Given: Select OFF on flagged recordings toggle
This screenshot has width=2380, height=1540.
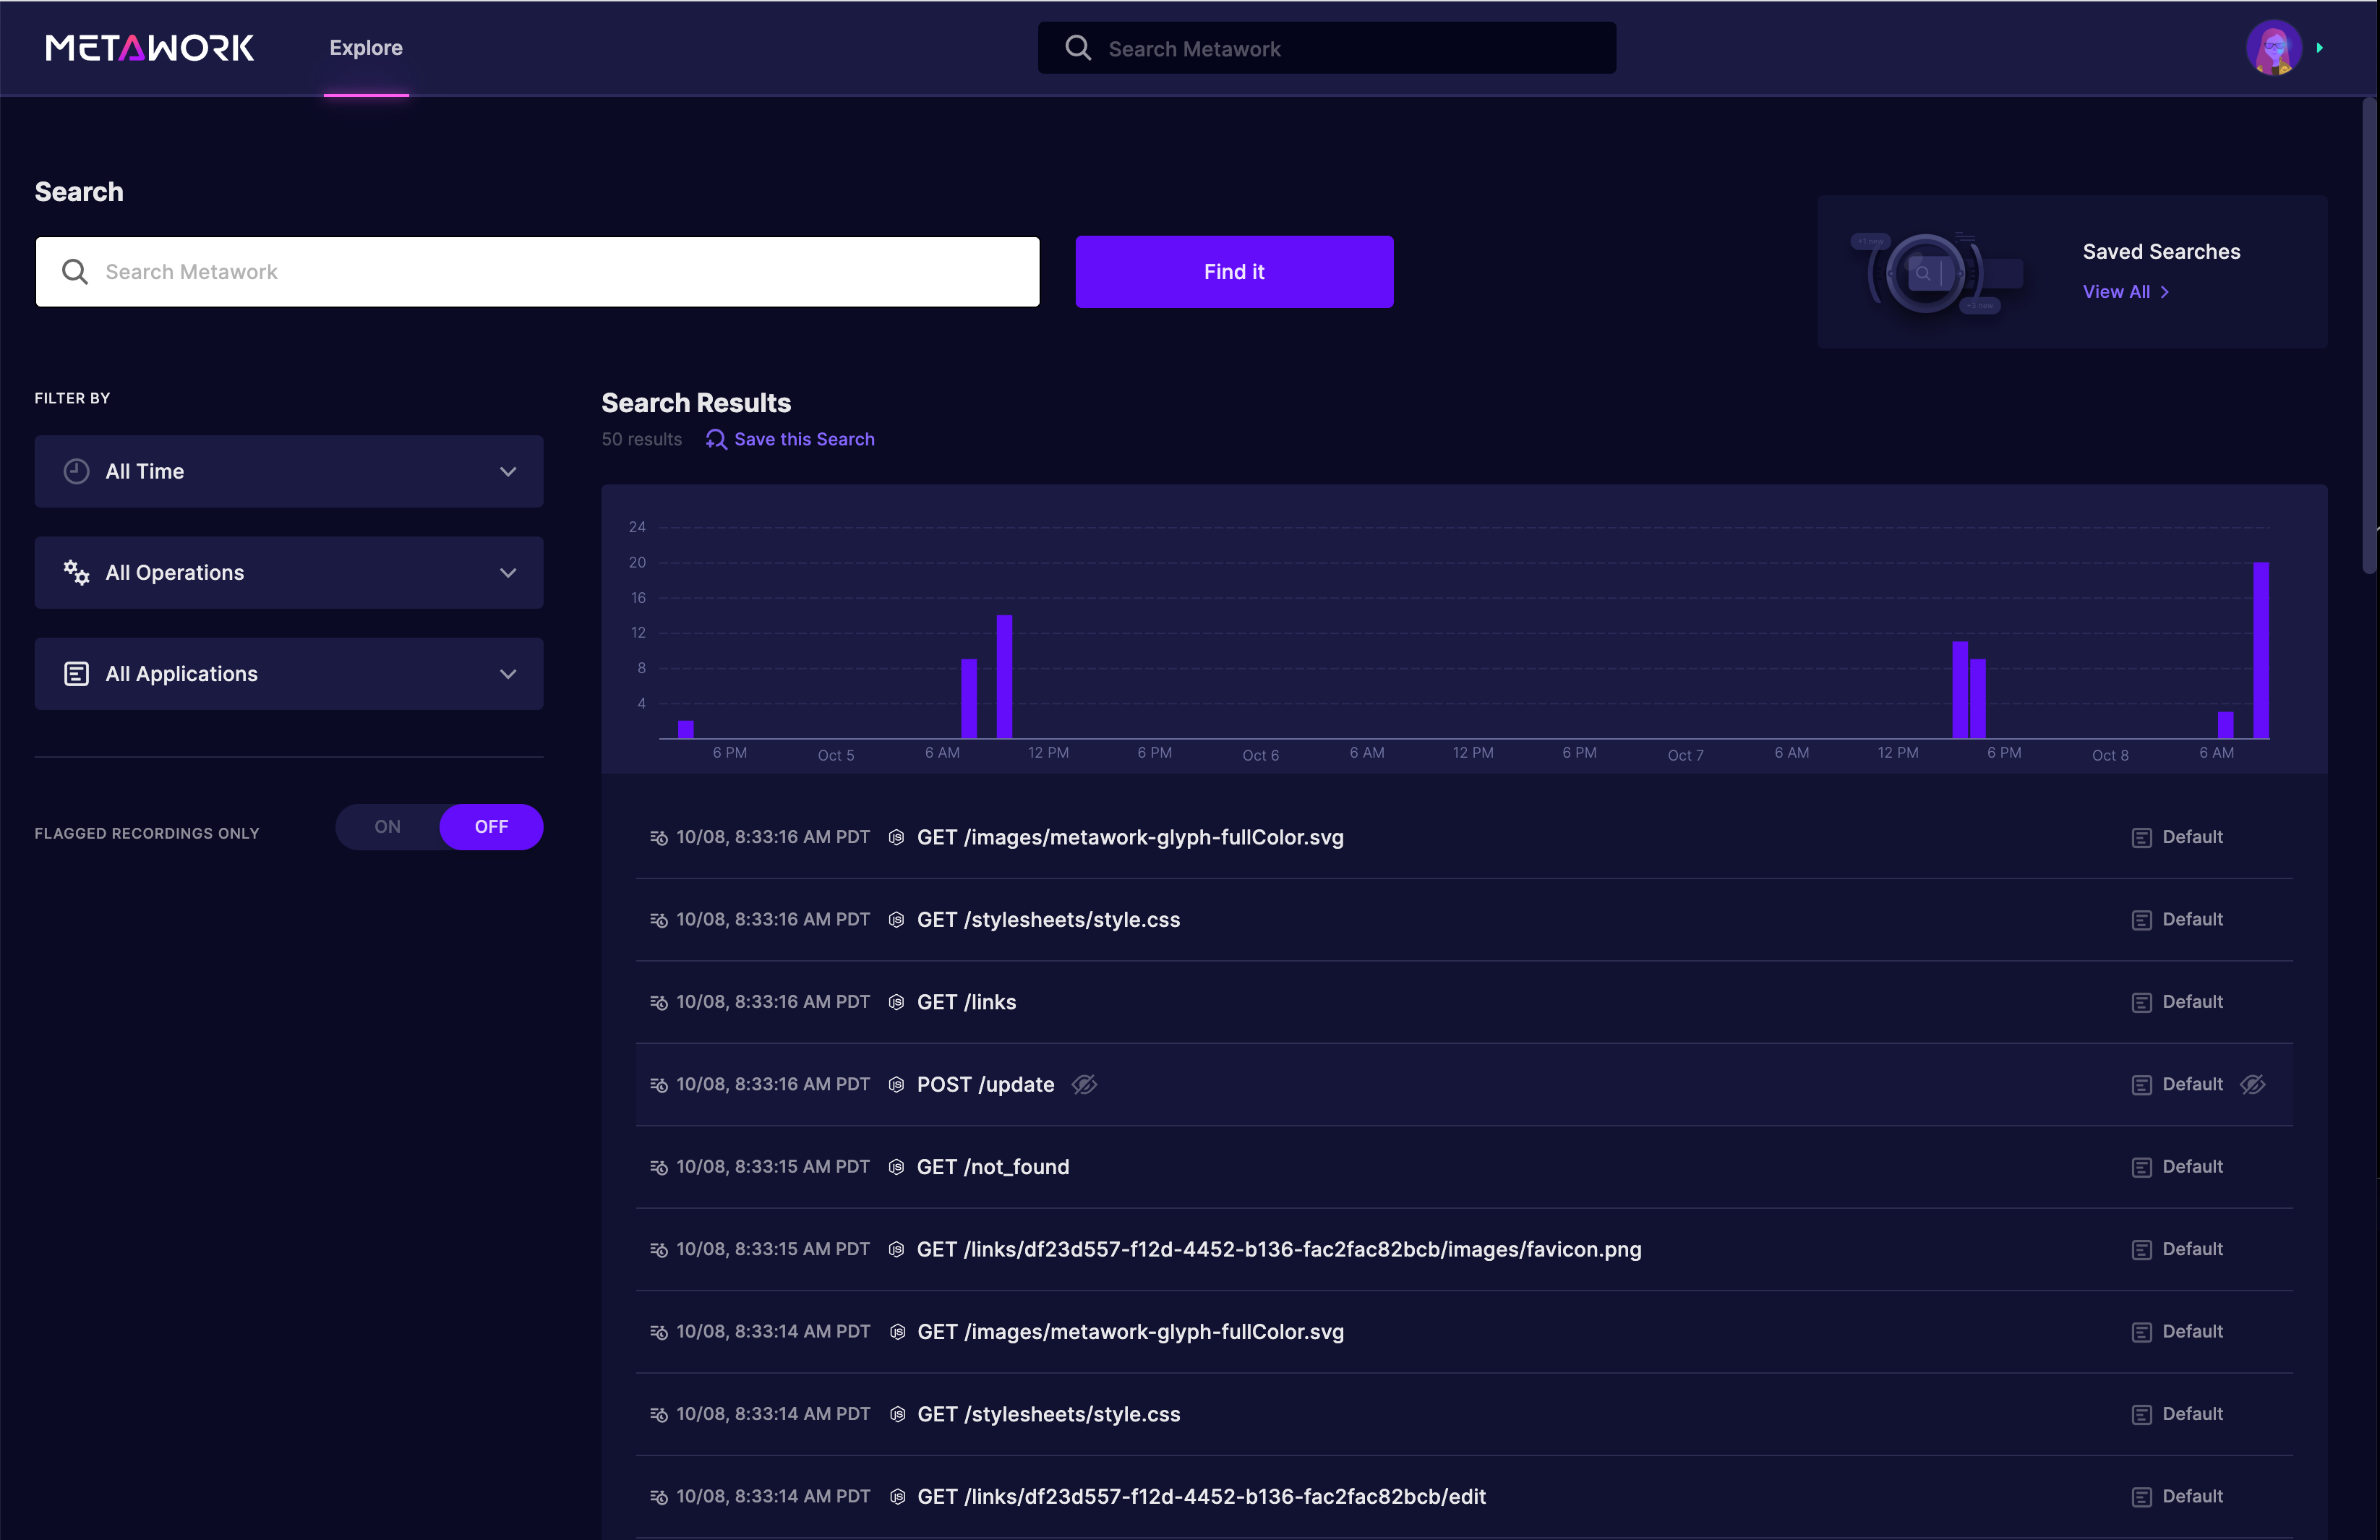Looking at the screenshot, I should point(491,827).
